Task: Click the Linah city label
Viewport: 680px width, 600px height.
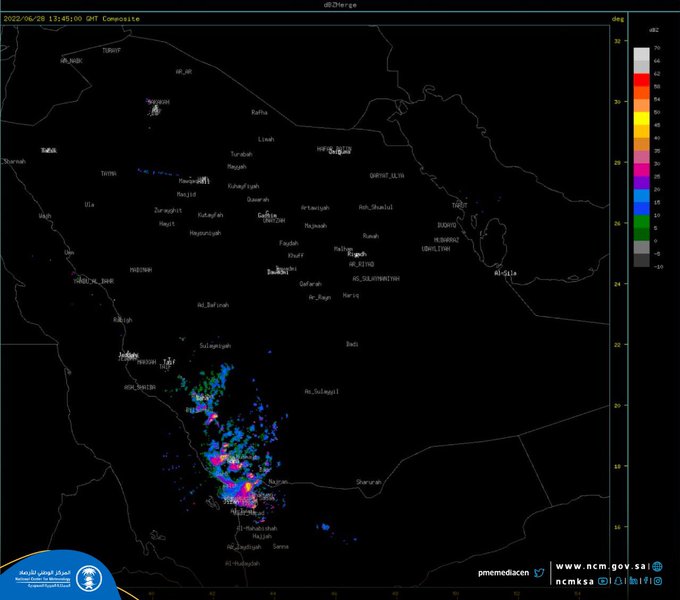Action: pyautogui.click(x=266, y=139)
